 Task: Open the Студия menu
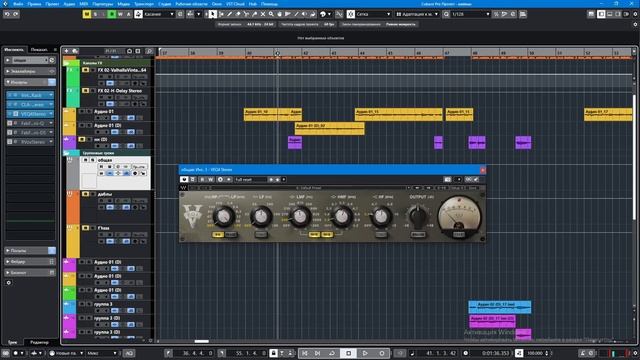point(164,4)
